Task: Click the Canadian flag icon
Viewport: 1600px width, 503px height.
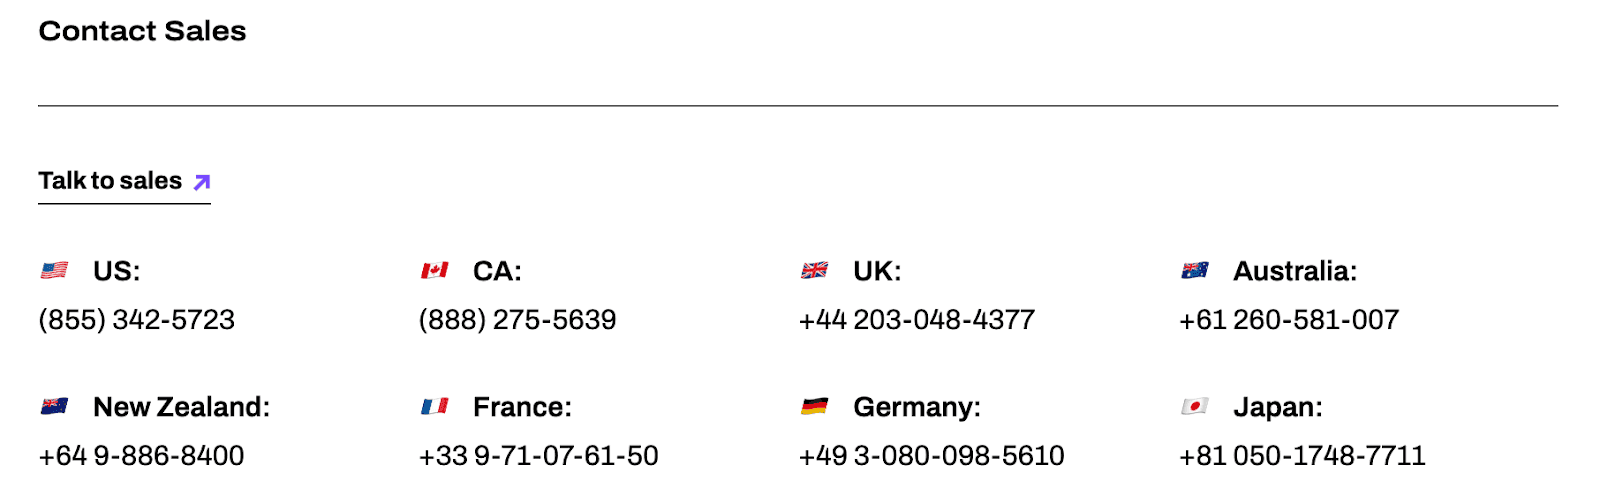Action: [434, 270]
